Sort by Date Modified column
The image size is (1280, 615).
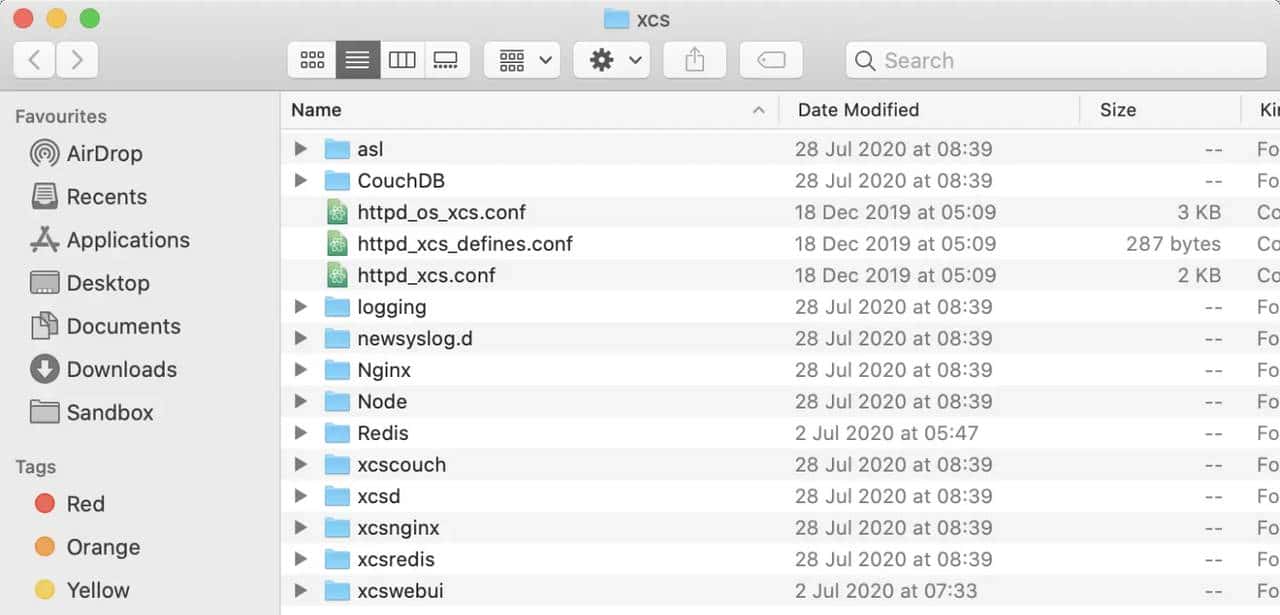point(858,110)
